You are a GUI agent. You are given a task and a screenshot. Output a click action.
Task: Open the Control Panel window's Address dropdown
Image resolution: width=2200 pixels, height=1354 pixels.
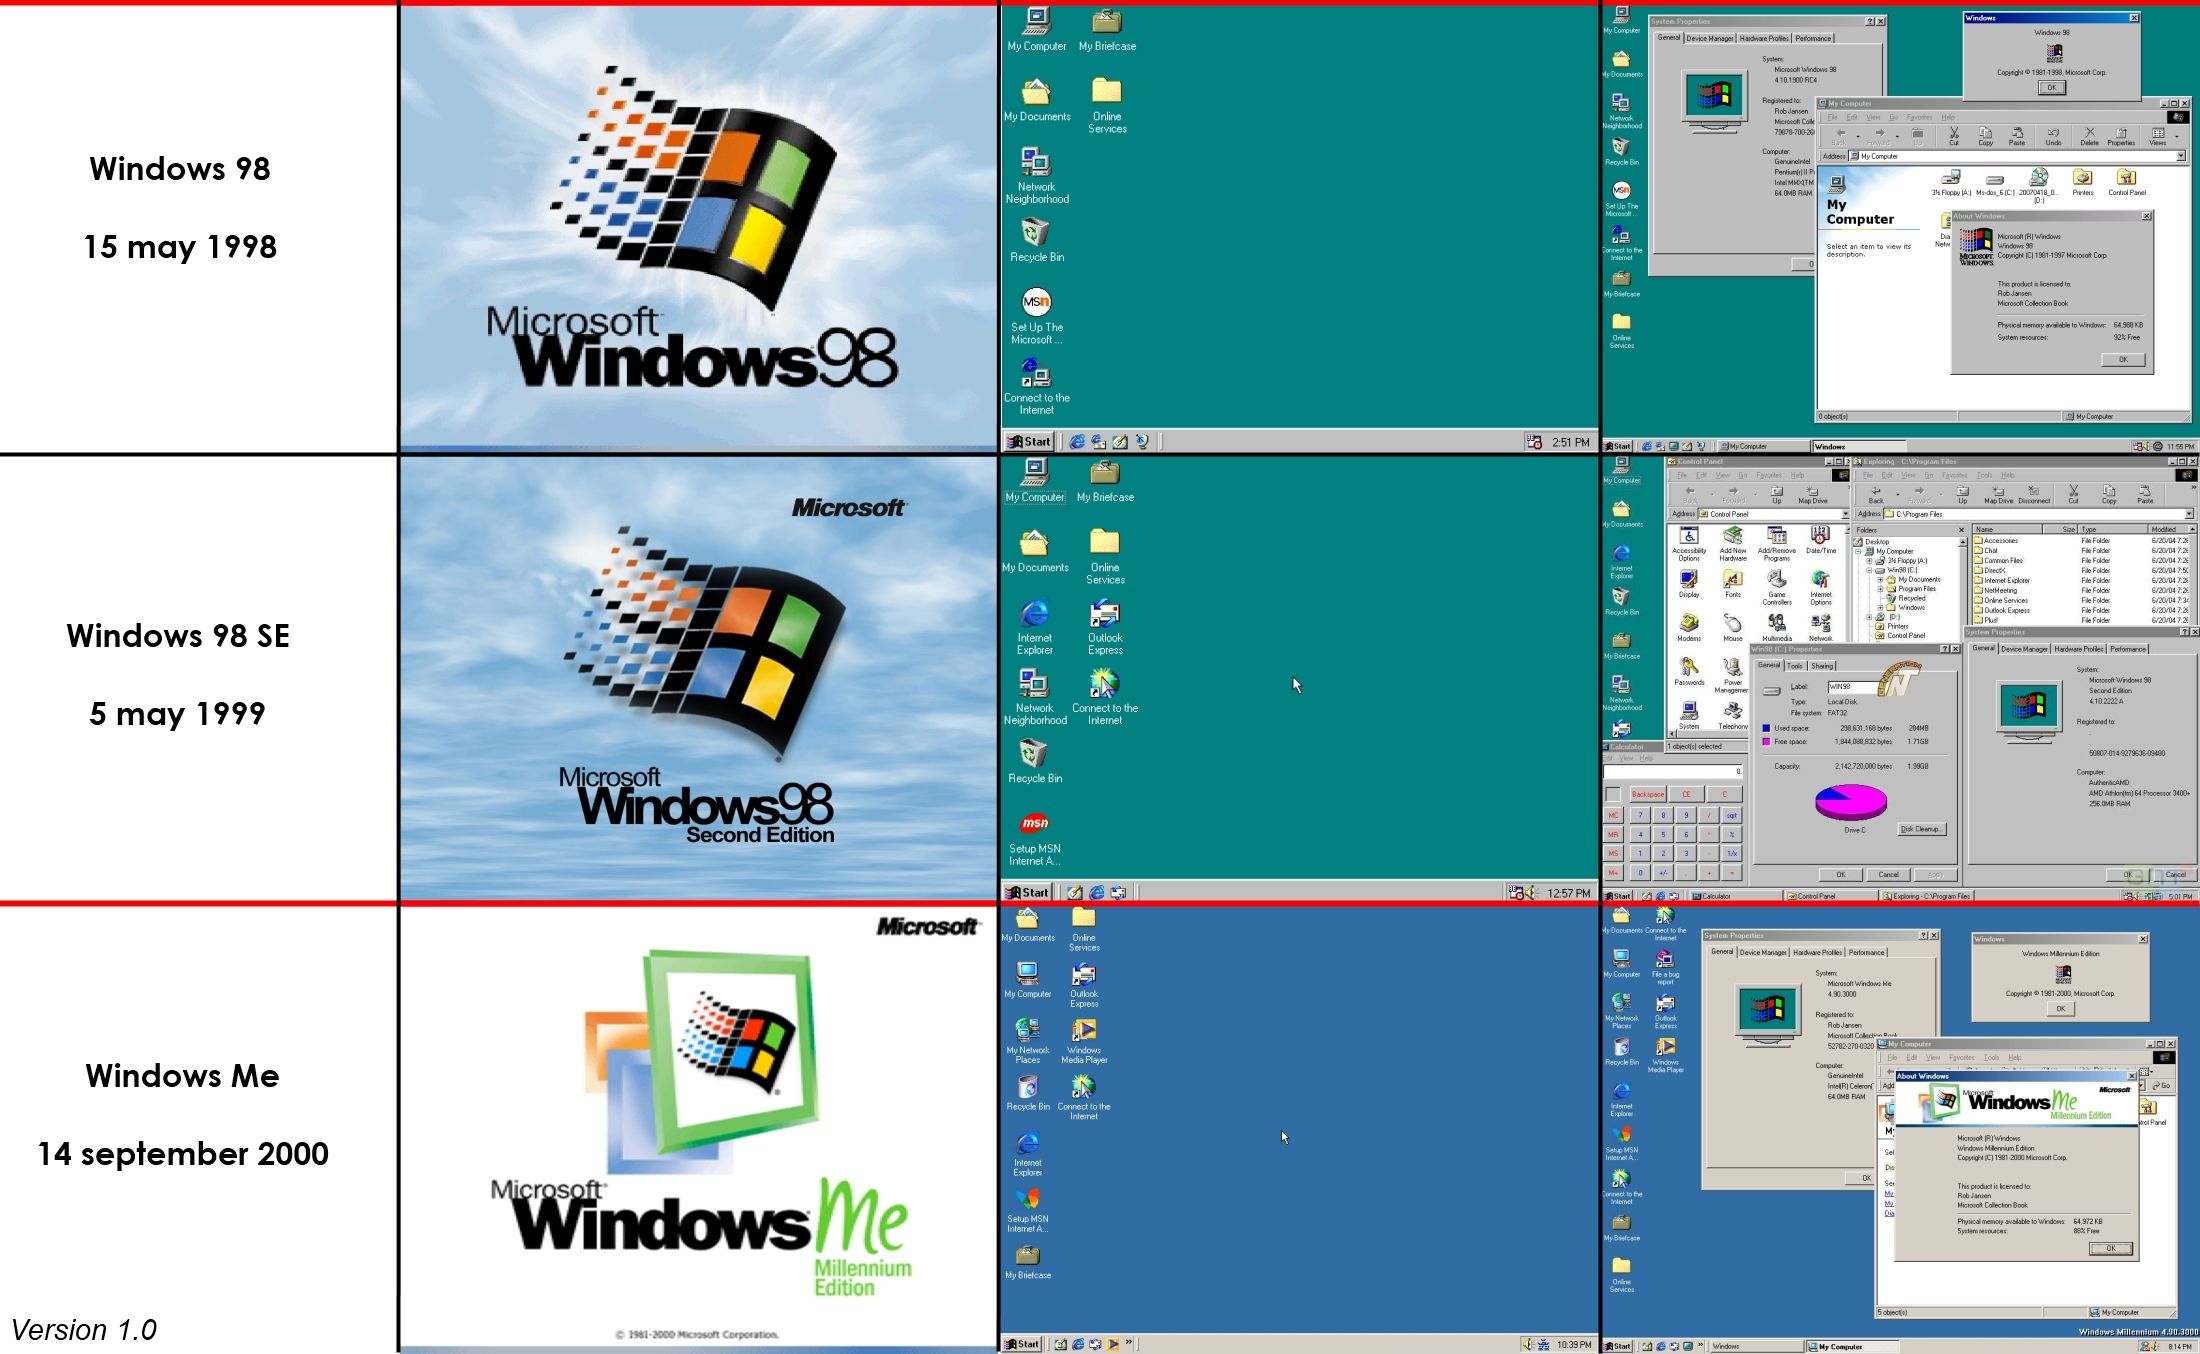1846,514
